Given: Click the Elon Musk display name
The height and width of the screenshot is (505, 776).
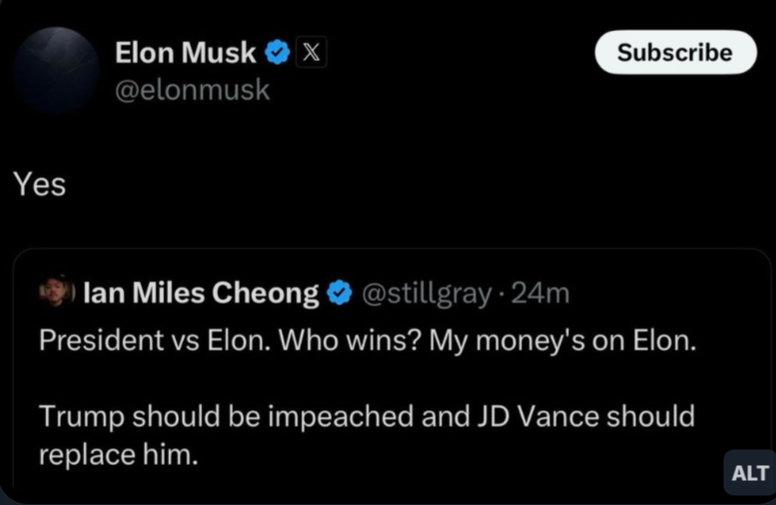Looking at the screenshot, I should [185, 52].
